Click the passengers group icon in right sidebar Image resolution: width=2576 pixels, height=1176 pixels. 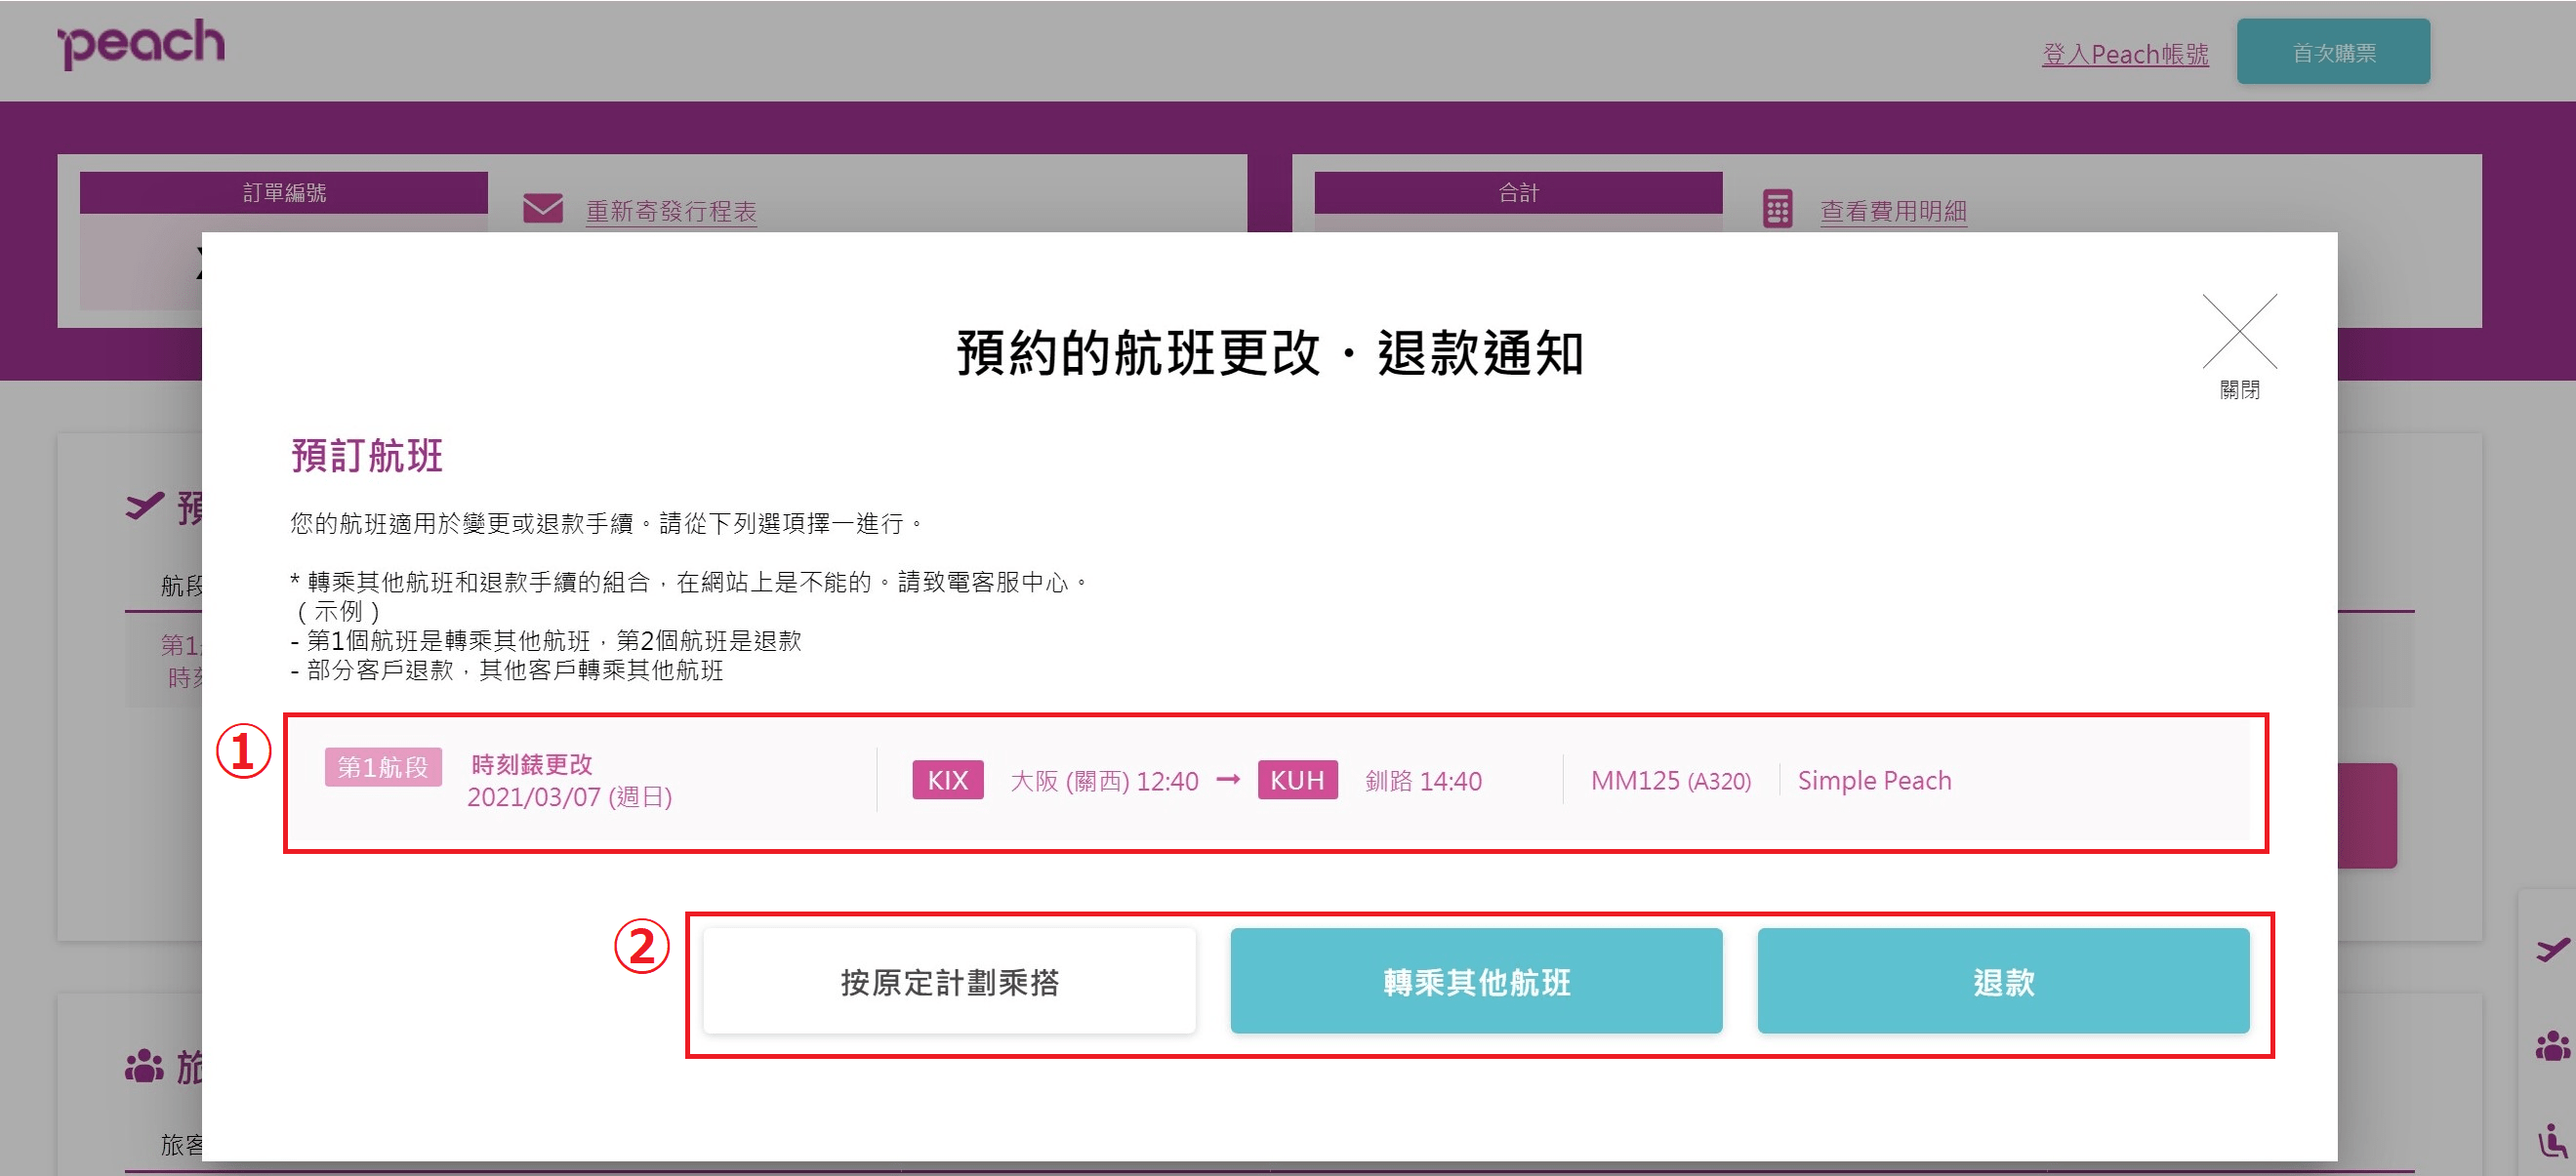(x=2552, y=1046)
